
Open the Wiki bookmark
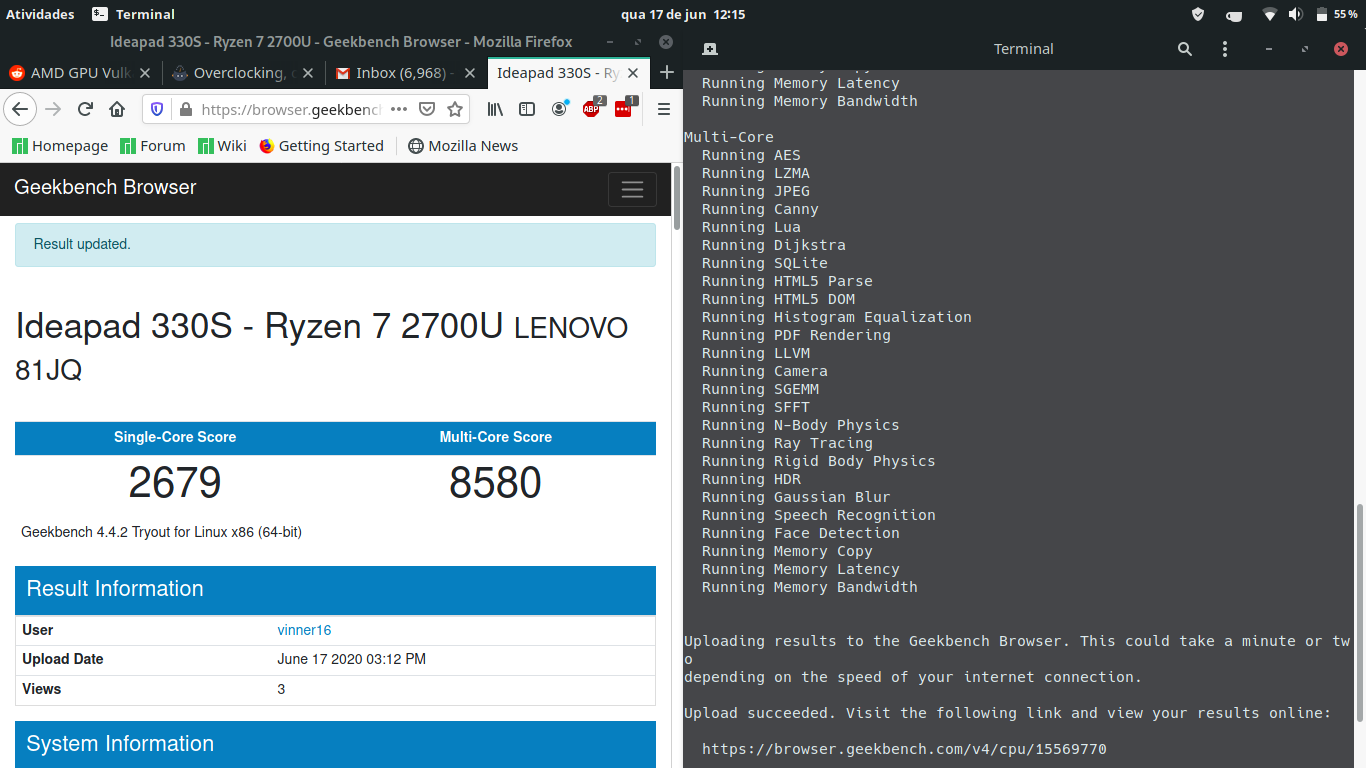(x=222, y=146)
